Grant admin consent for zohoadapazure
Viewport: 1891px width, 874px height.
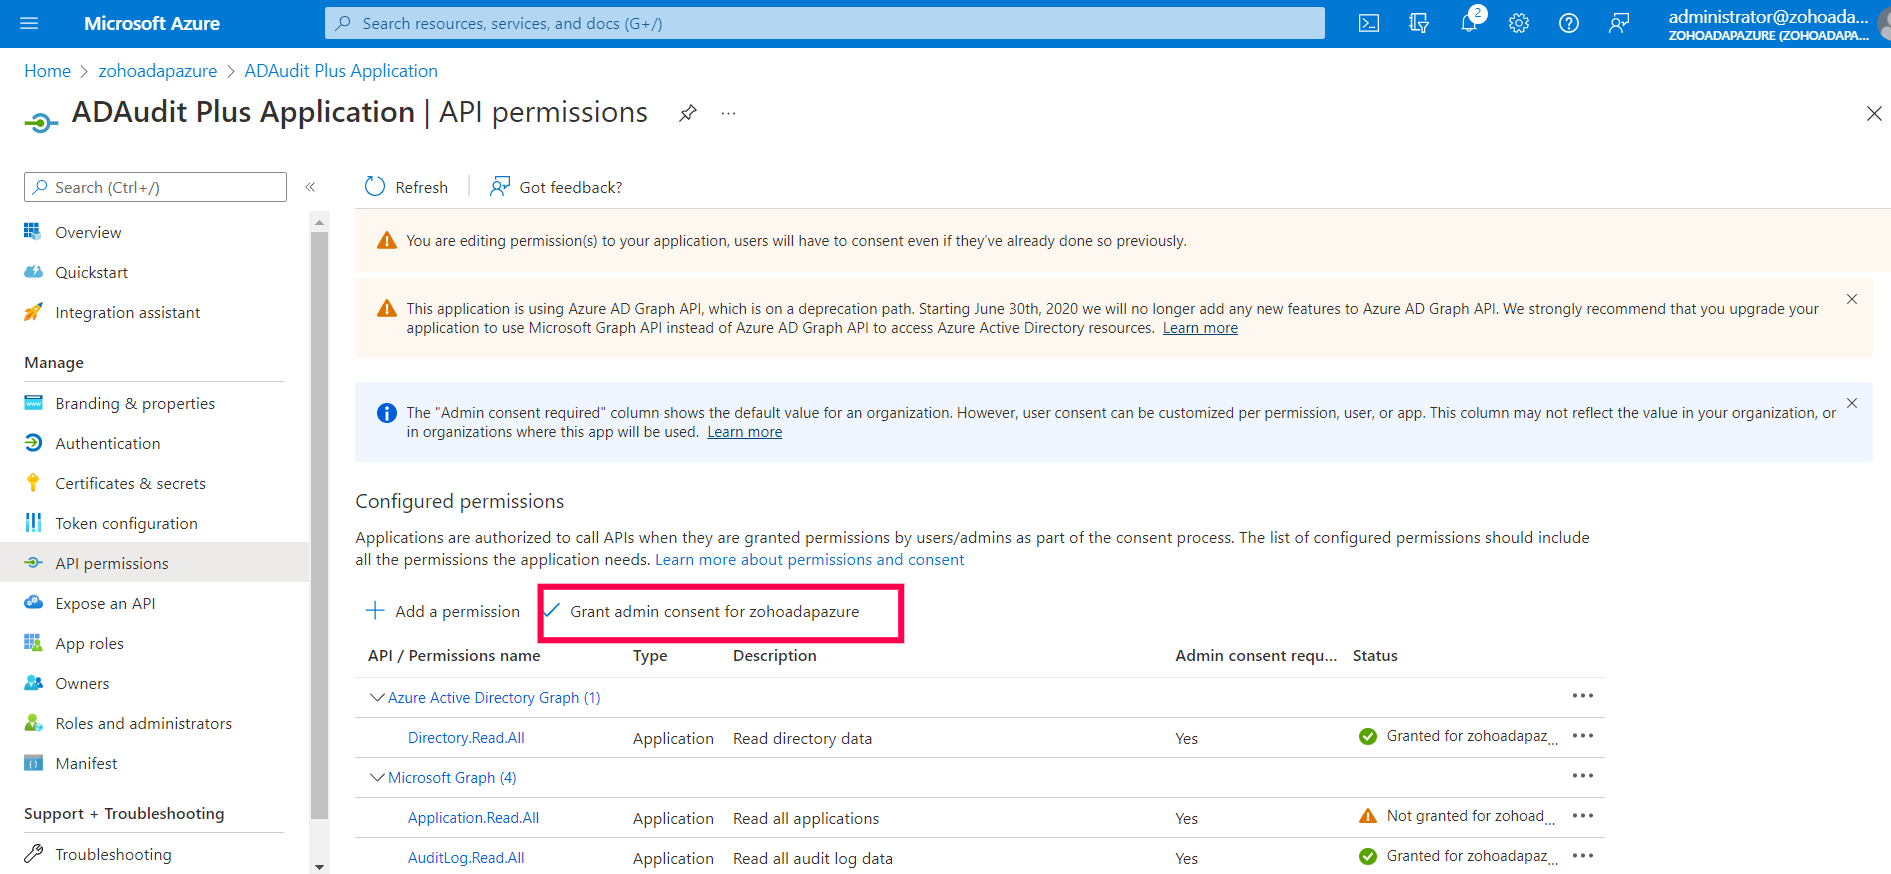pos(713,612)
